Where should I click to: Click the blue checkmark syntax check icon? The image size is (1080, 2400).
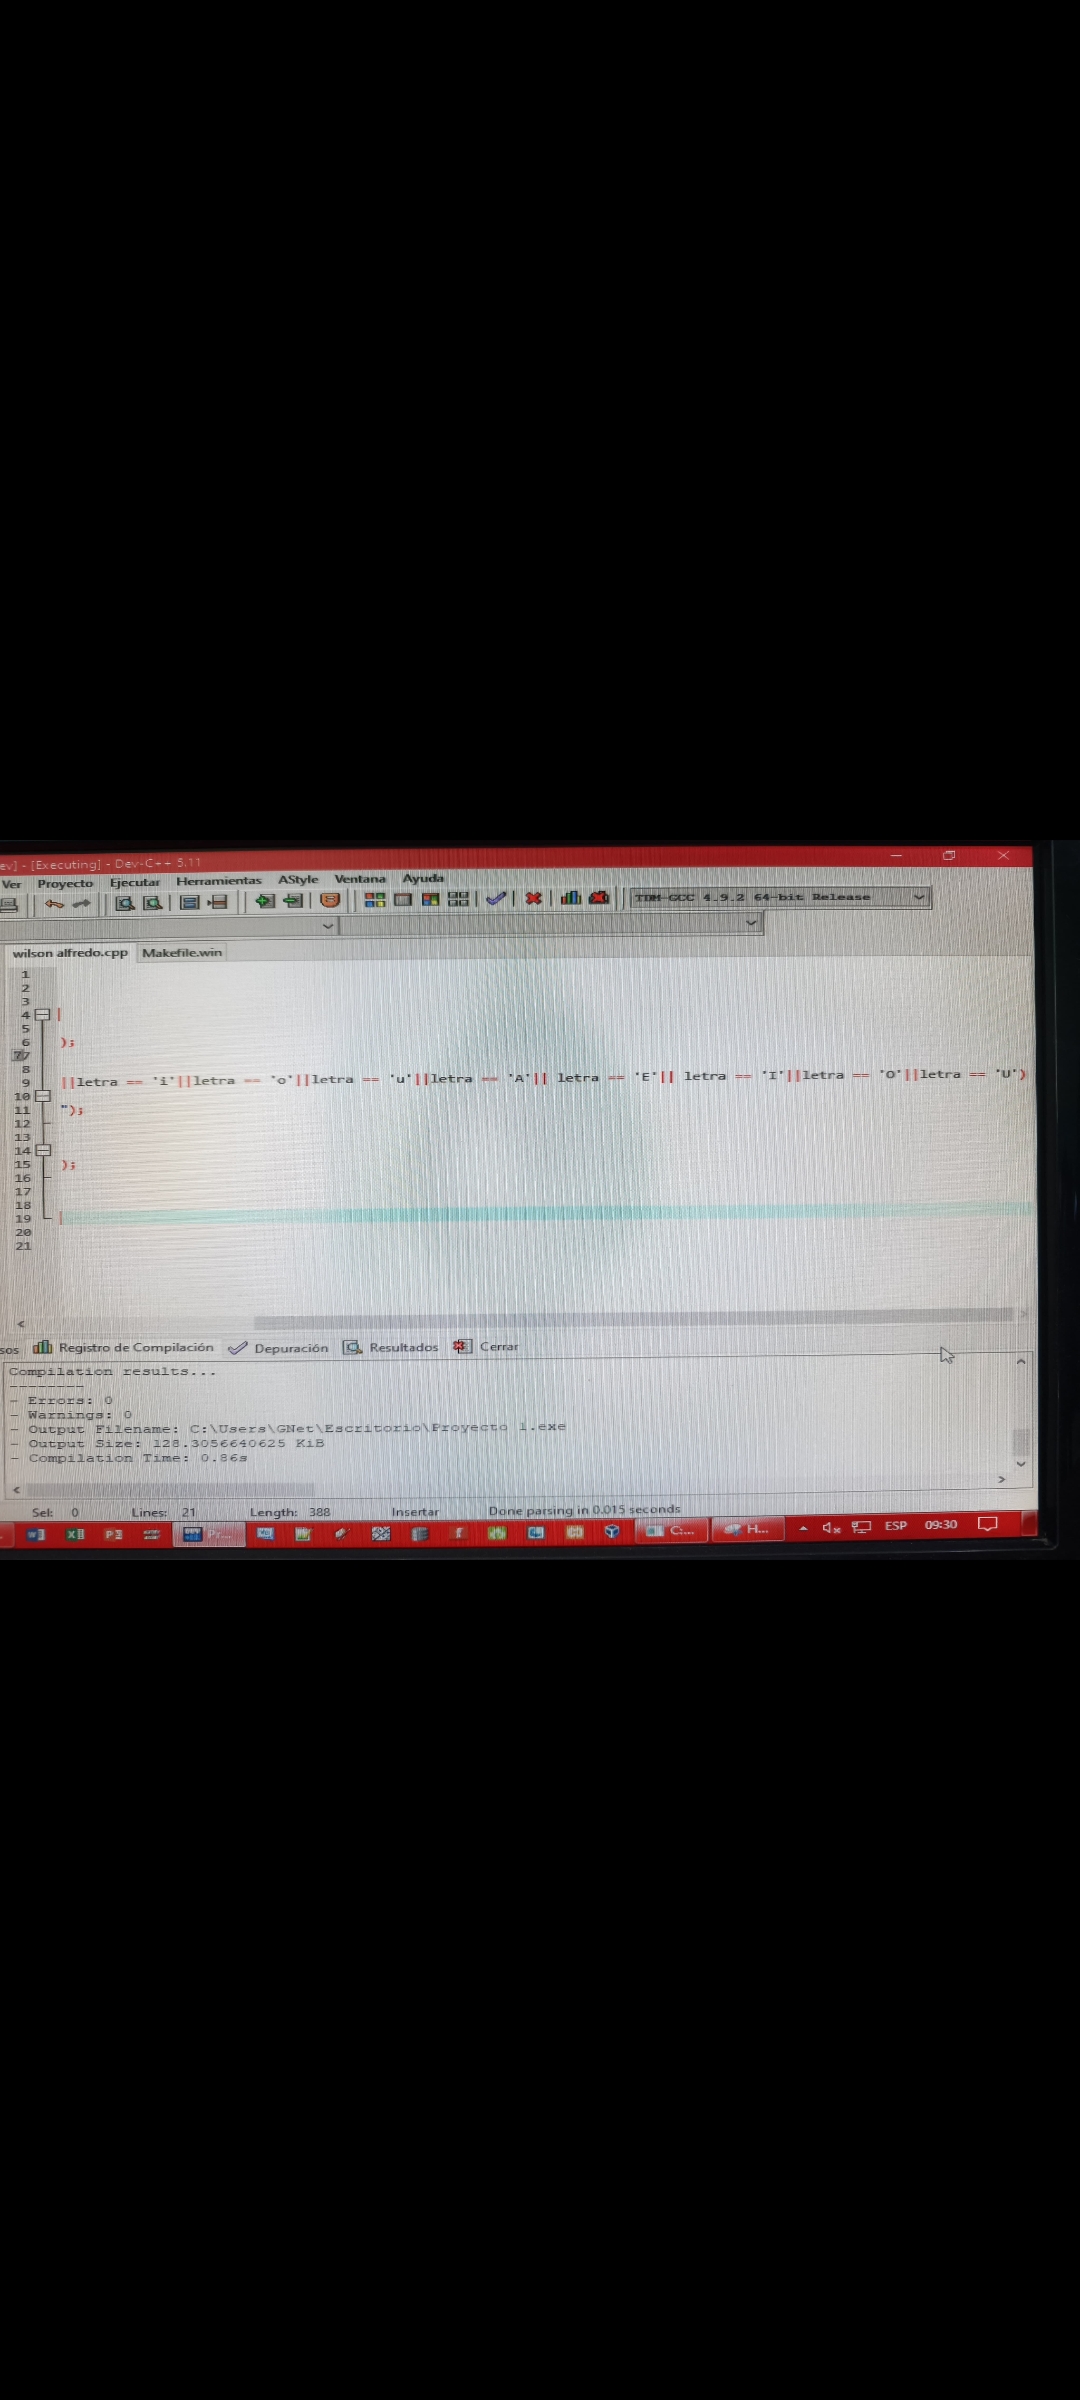496,898
